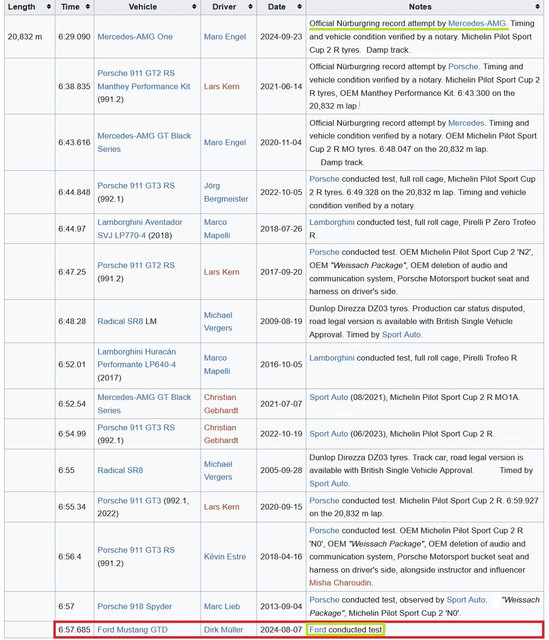Click the 2024-08-07 date cell
Screen dimensions: 549x640
pos(281,630)
